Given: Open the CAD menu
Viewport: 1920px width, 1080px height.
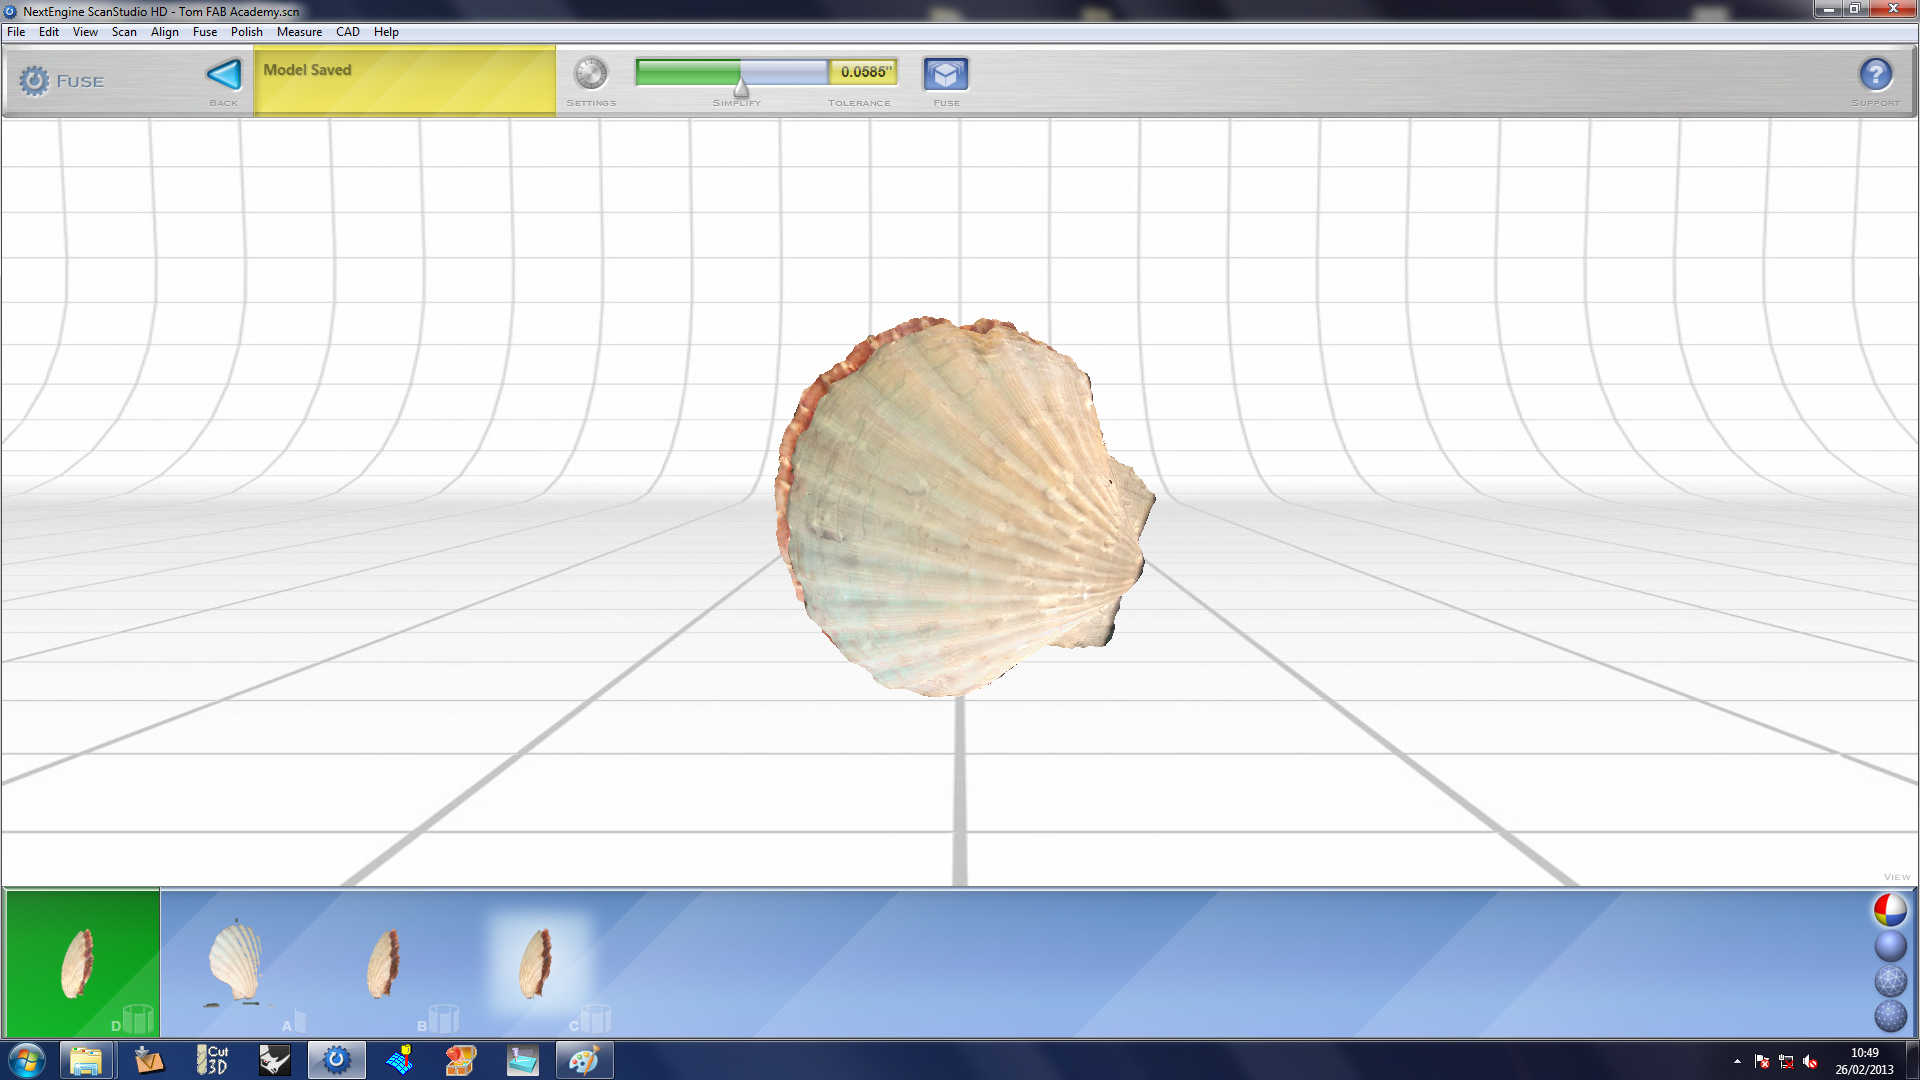Looking at the screenshot, I should [x=347, y=32].
